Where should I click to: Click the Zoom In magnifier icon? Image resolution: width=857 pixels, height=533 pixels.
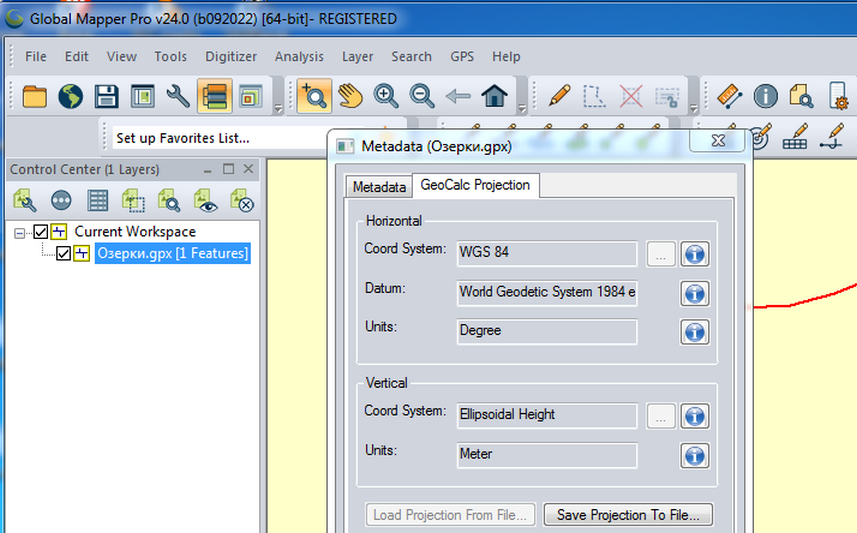[x=386, y=96]
